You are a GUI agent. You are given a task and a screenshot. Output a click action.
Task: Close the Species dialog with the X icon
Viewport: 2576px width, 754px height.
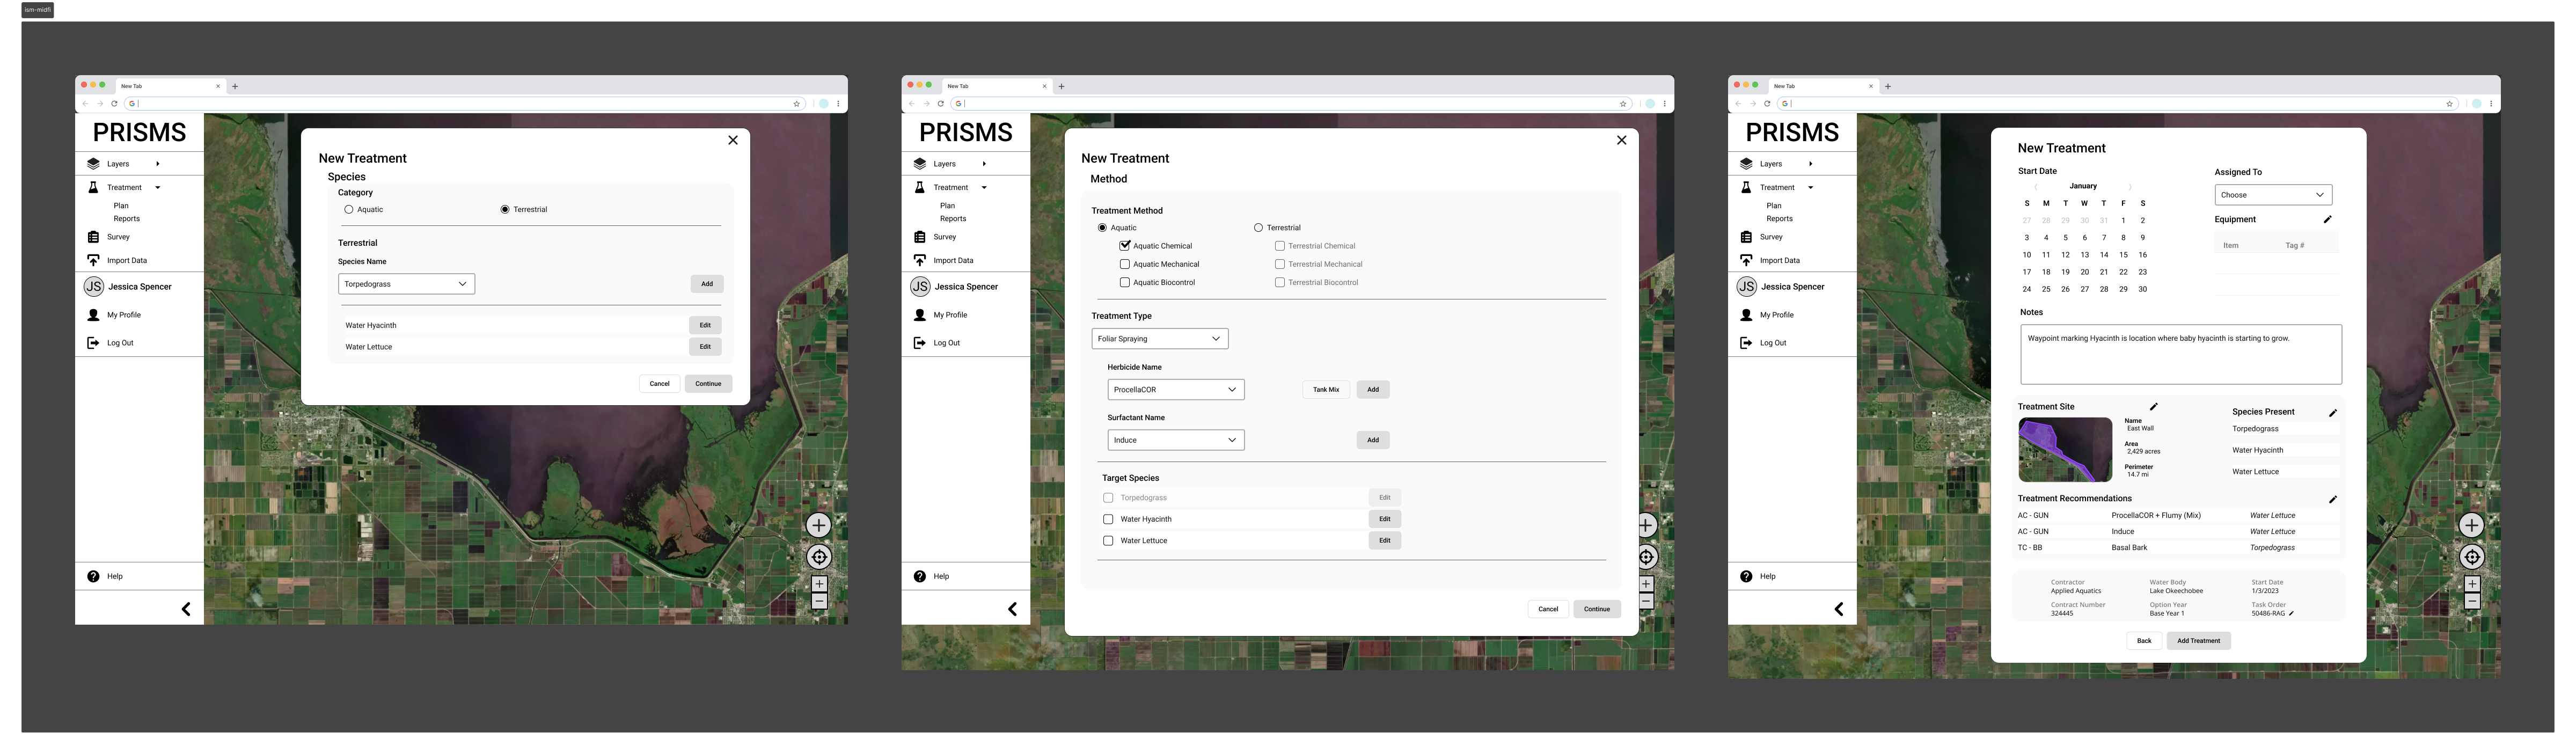[x=733, y=140]
